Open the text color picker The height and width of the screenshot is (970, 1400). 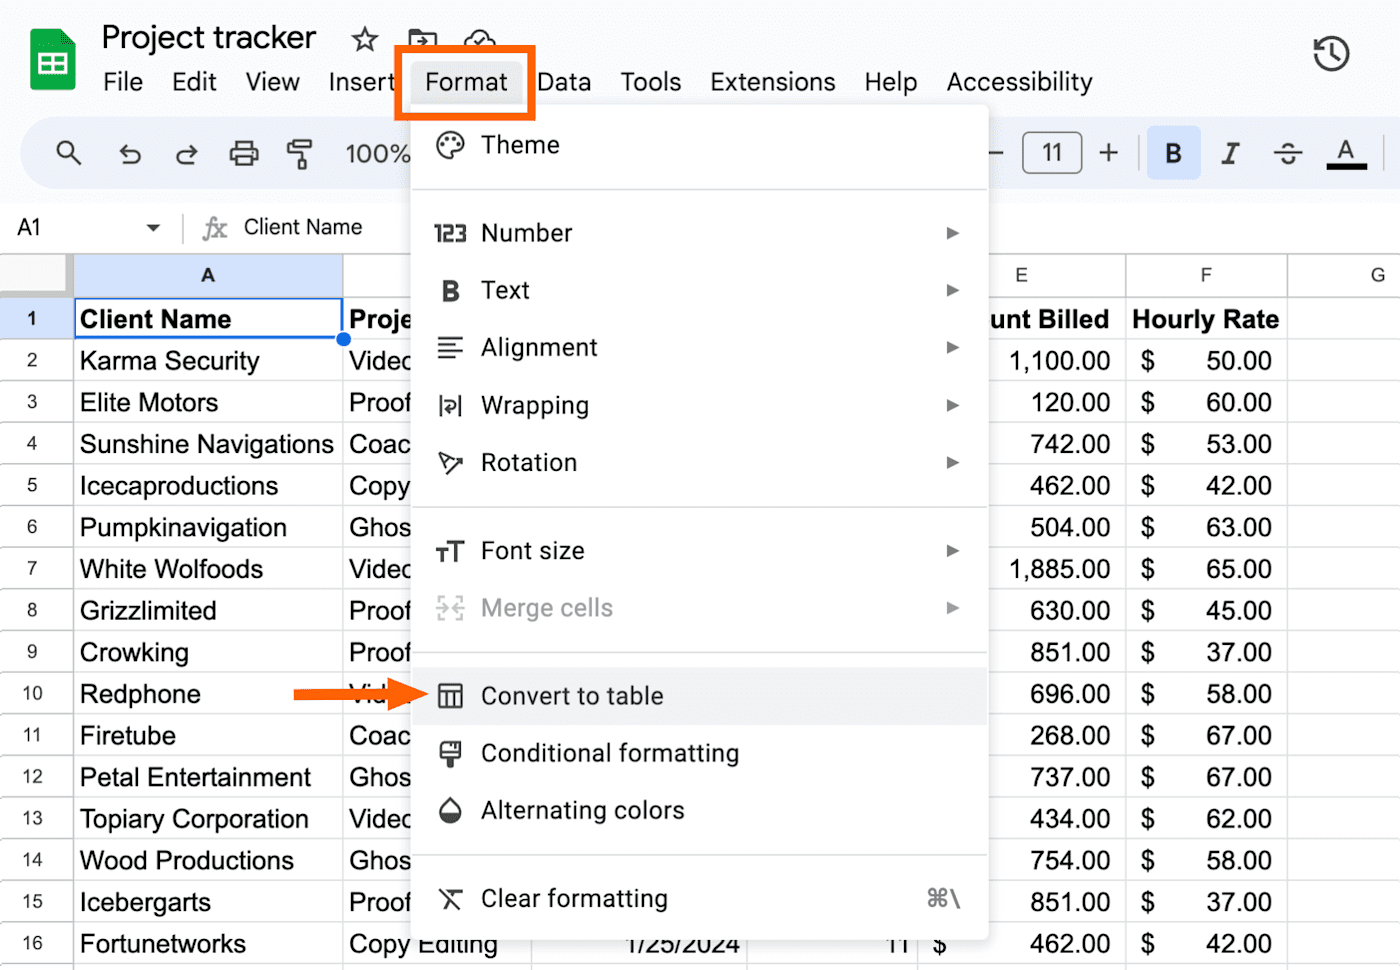[x=1346, y=152]
